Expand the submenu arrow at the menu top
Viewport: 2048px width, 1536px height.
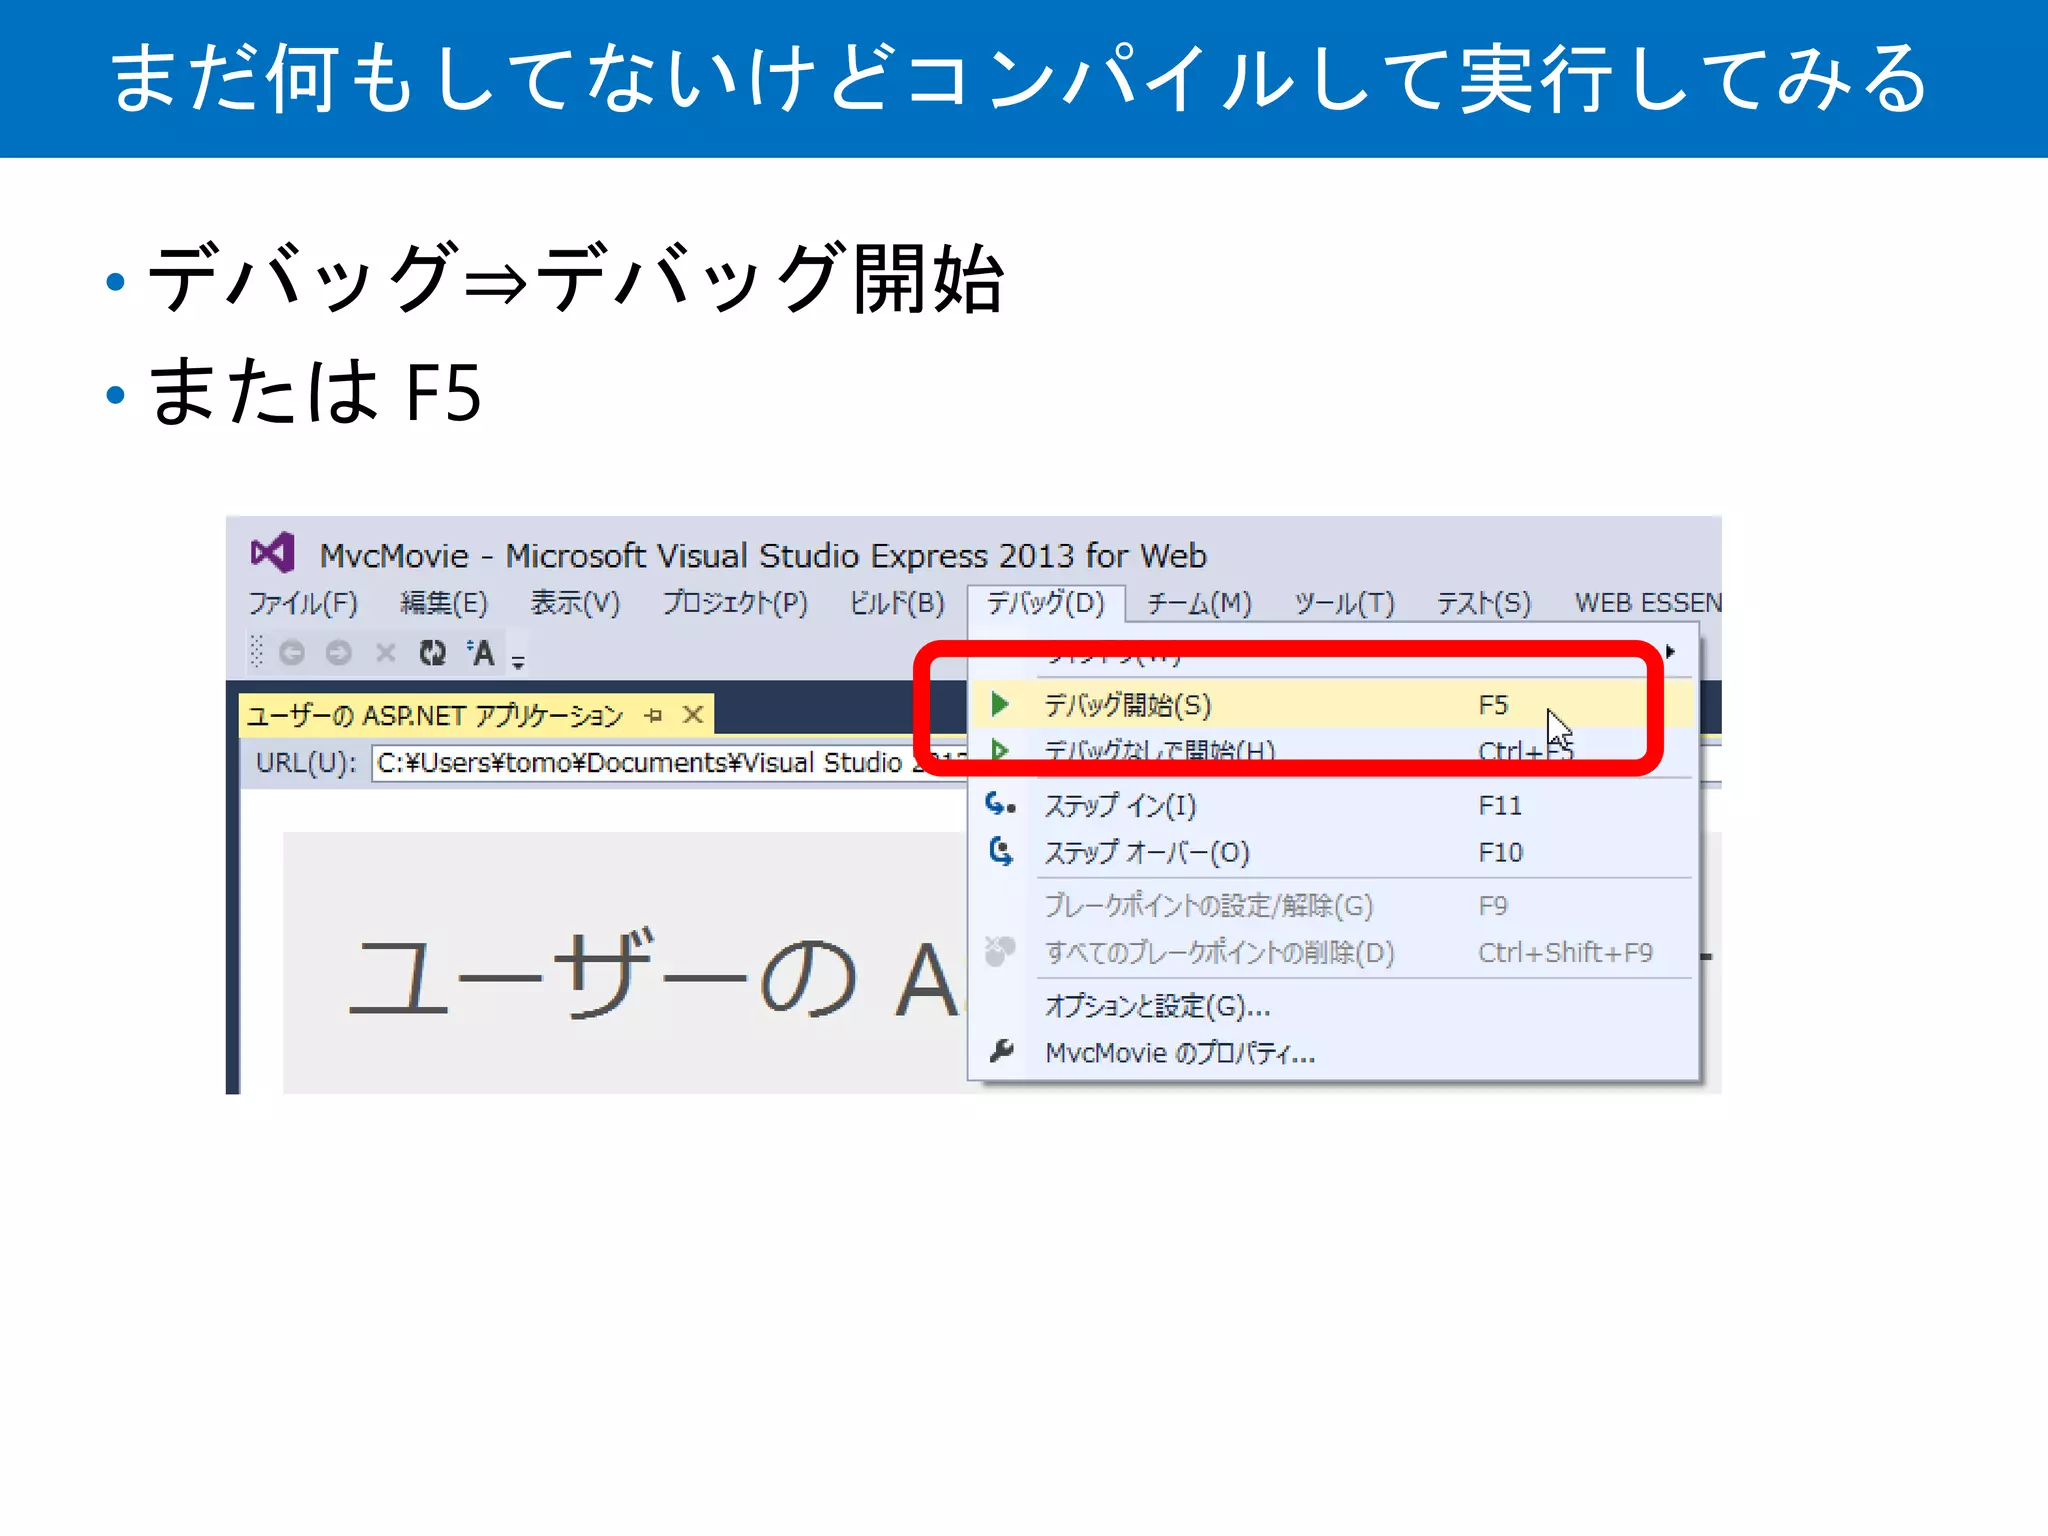(x=1669, y=652)
